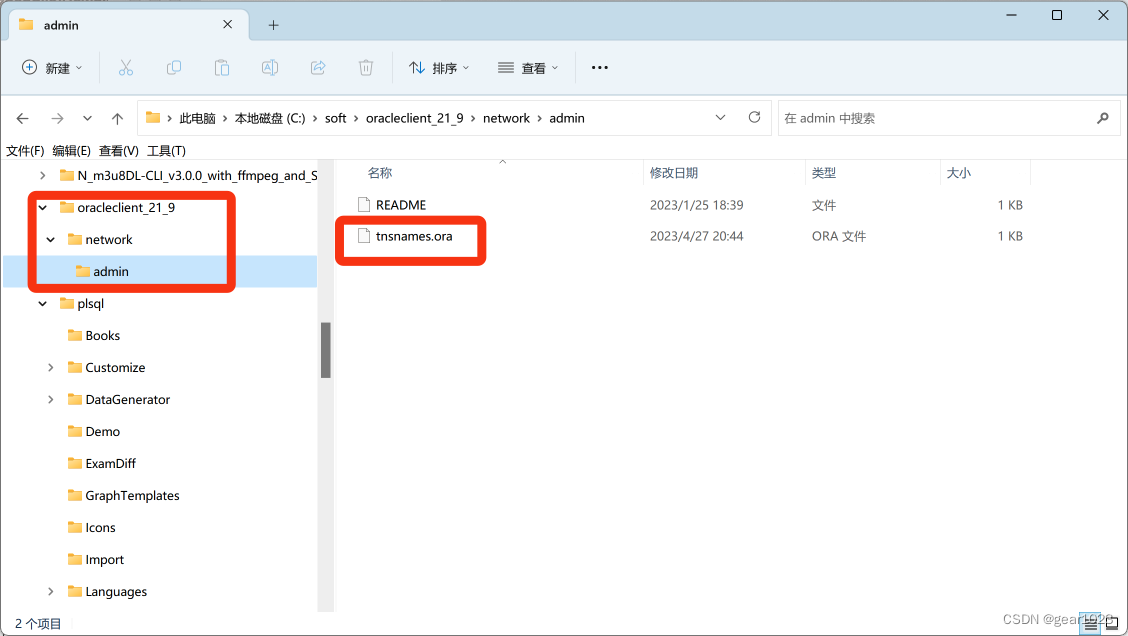
Task: Refresh the folder view
Action: point(754,117)
